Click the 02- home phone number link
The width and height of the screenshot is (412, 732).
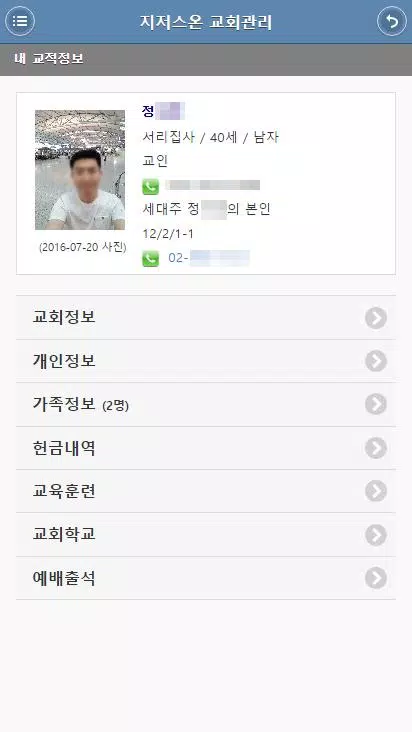209,258
